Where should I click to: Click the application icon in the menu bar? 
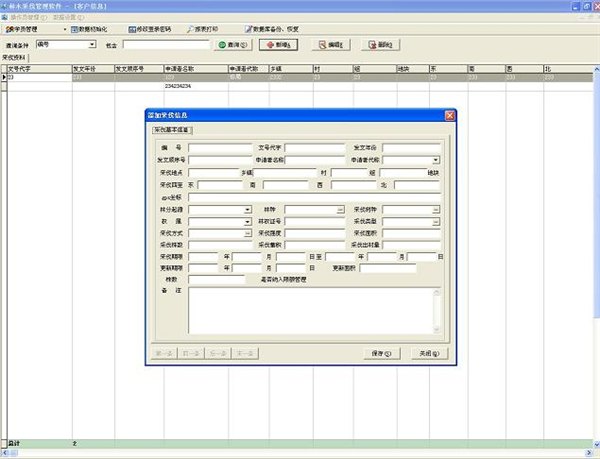[x=4, y=17]
